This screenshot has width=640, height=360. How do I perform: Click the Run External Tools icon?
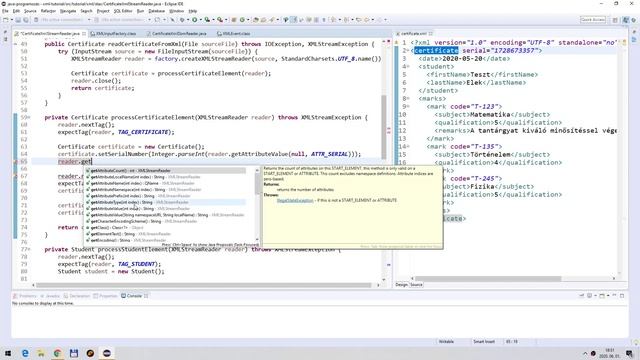point(220,20)
